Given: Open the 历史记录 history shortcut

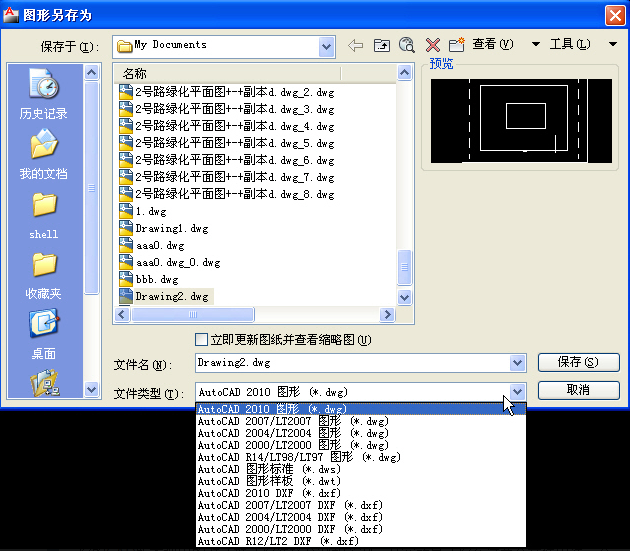Looking at the screenshot, I should click(44, 94).
